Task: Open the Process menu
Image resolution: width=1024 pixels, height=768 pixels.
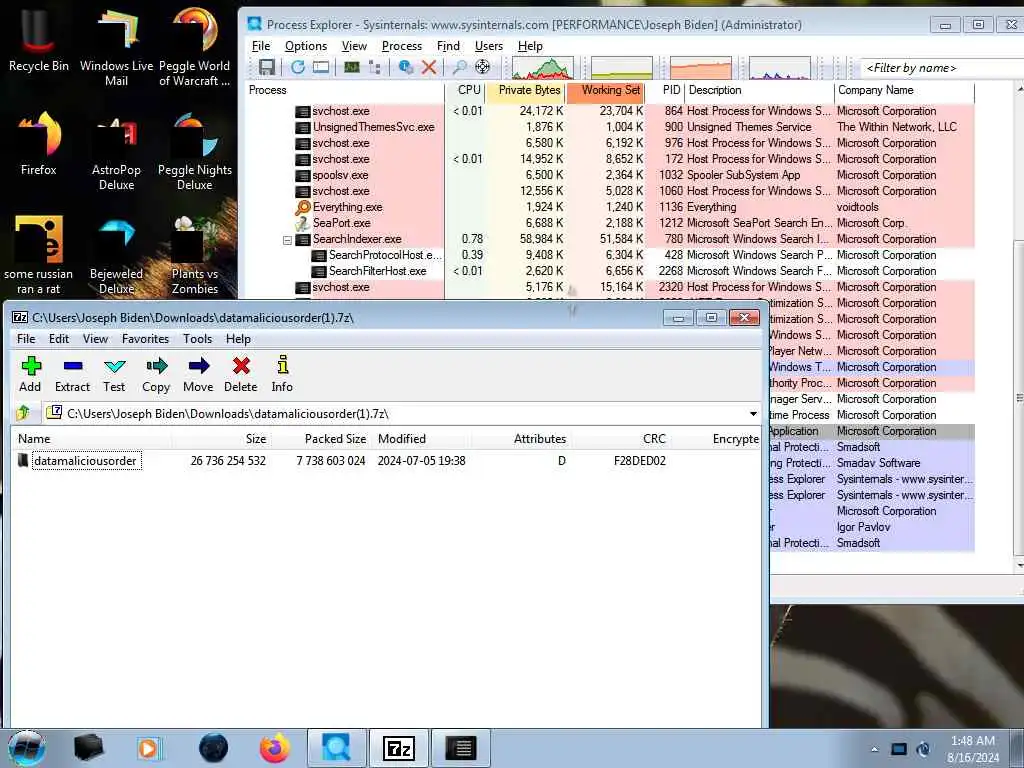Action: click(x=402, y=46)
